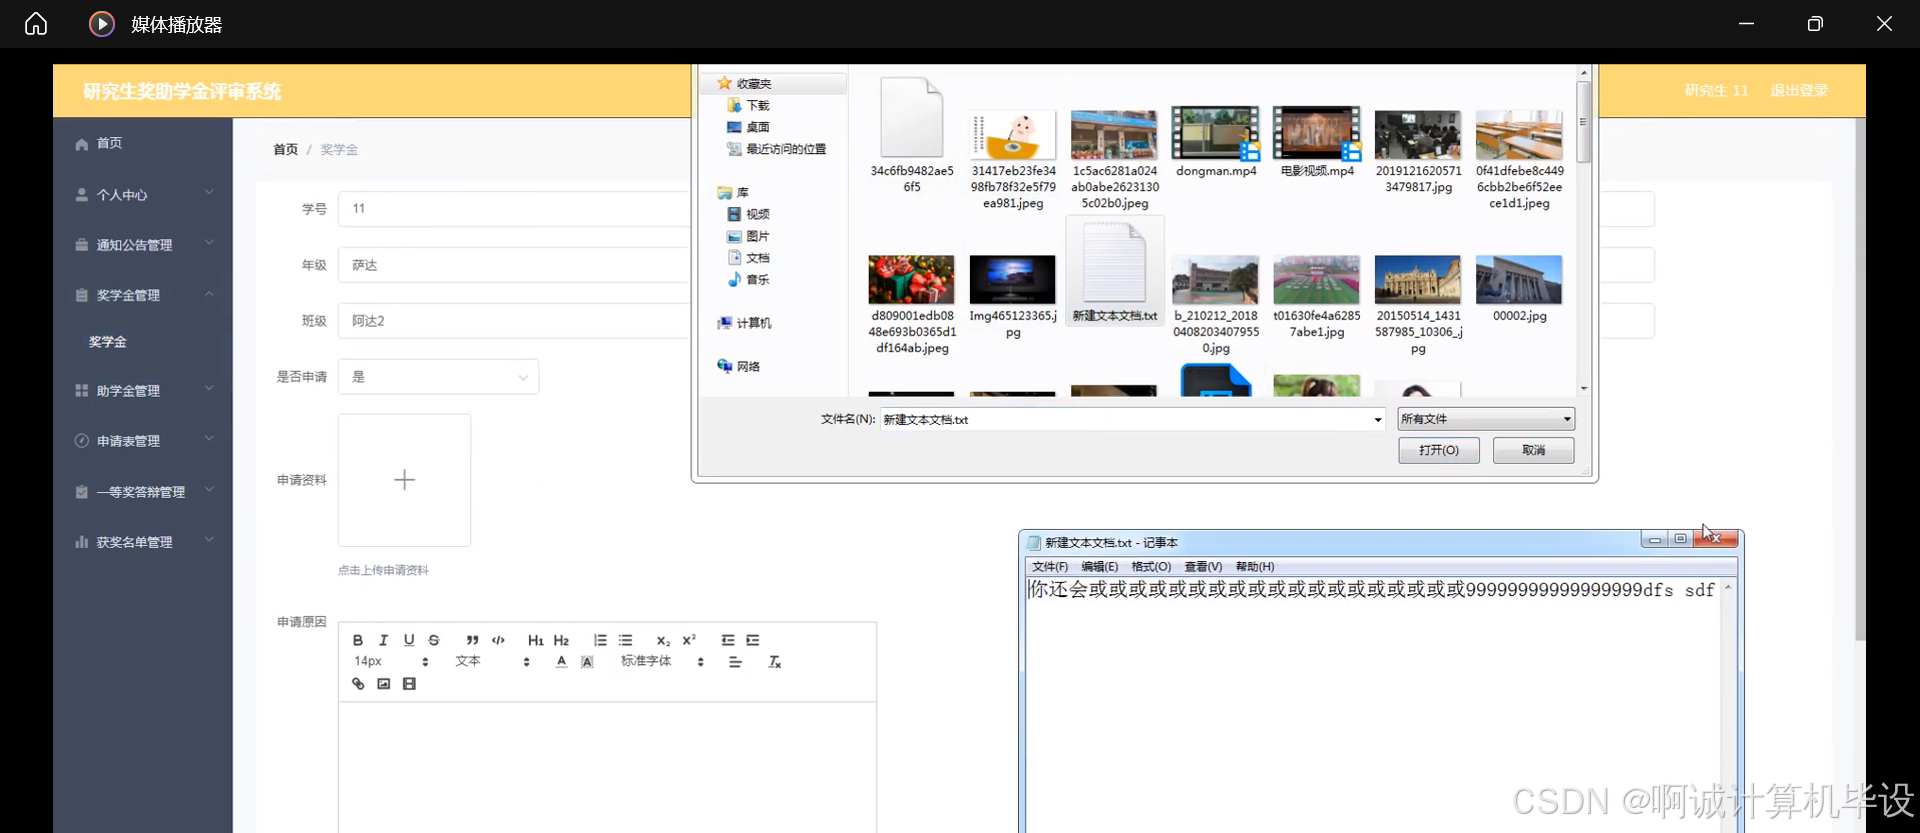Screen dimensions: 1920x833
Task: Expand 助学金管理 in the sidebar
Action: pyautogui.click(x=143, y=390)
